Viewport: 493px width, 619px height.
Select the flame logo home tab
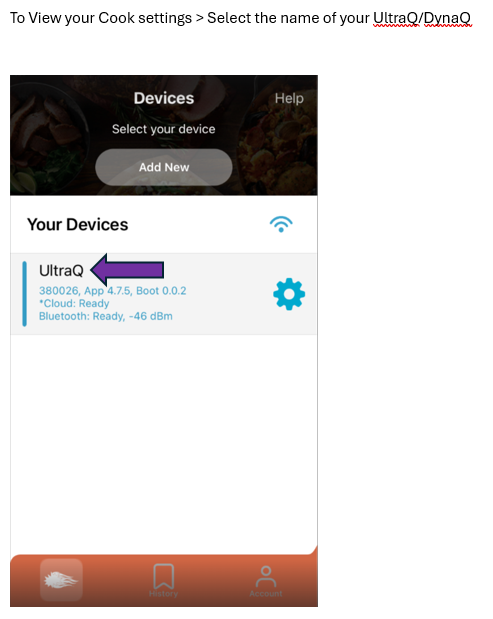click(x=61, y=580)
